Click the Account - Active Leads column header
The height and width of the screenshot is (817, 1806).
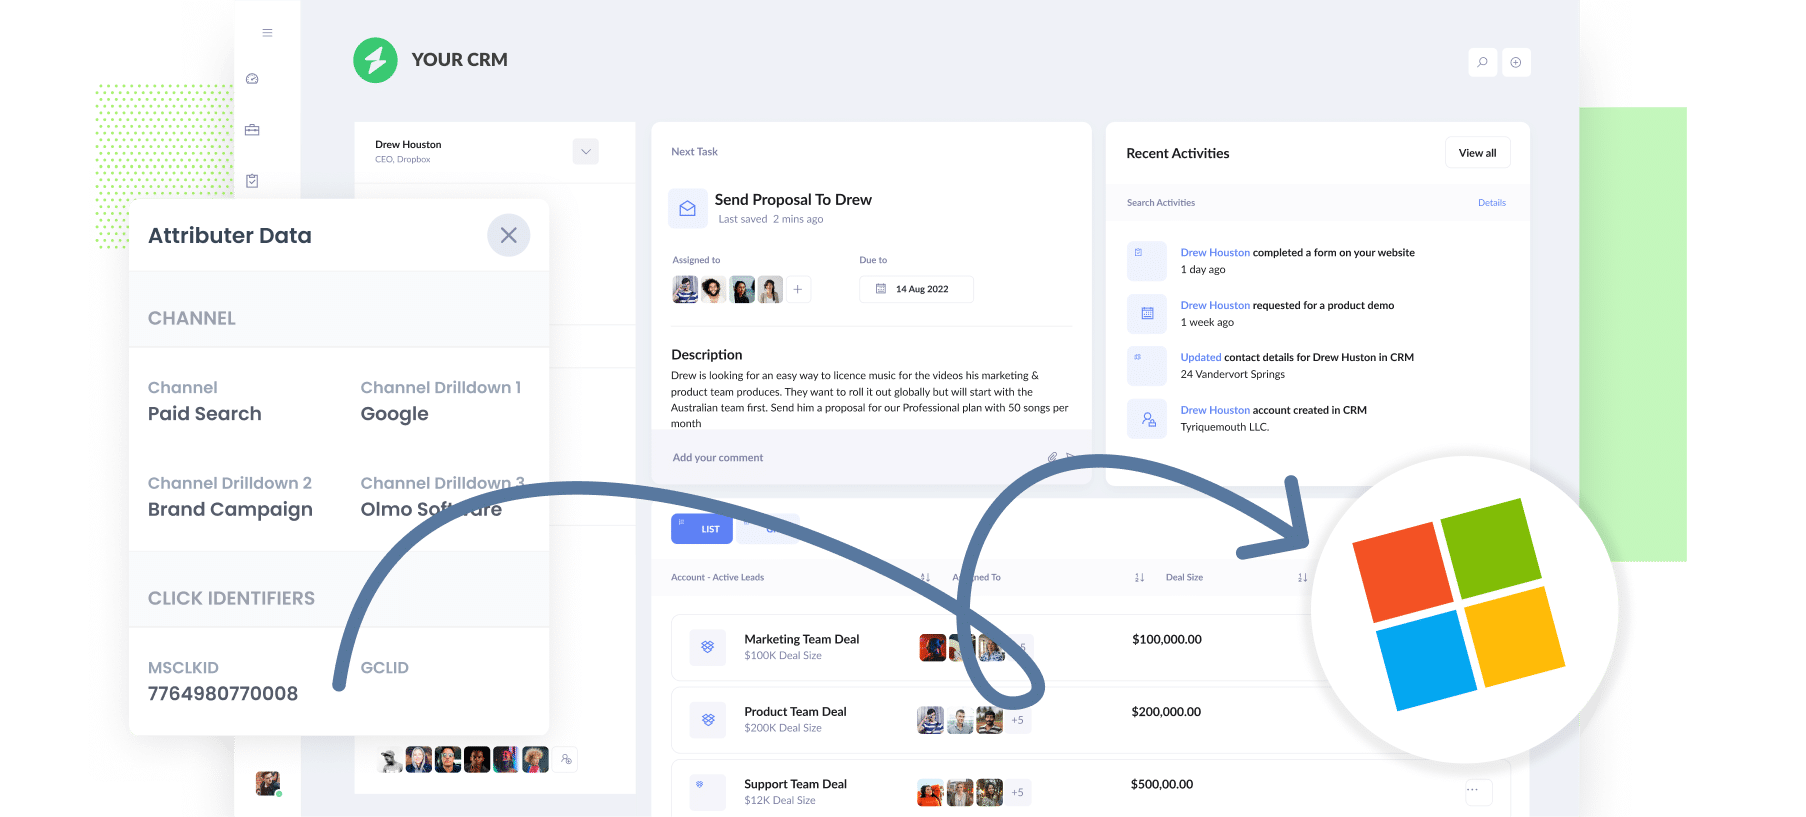(x=717, y=578)
